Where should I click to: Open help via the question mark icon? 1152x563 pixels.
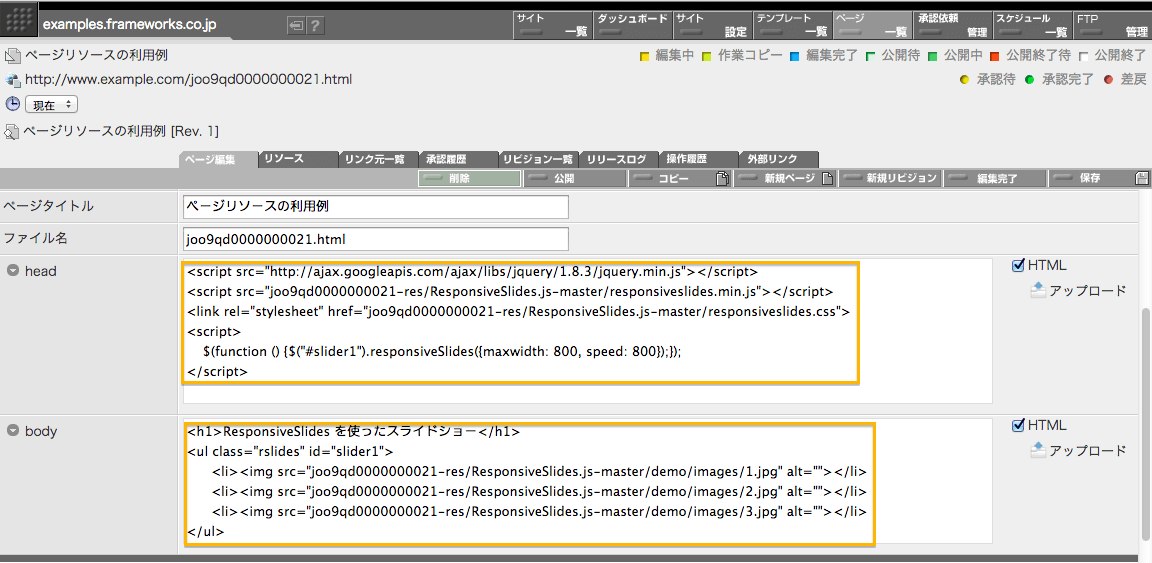click(x=315, y=26)
